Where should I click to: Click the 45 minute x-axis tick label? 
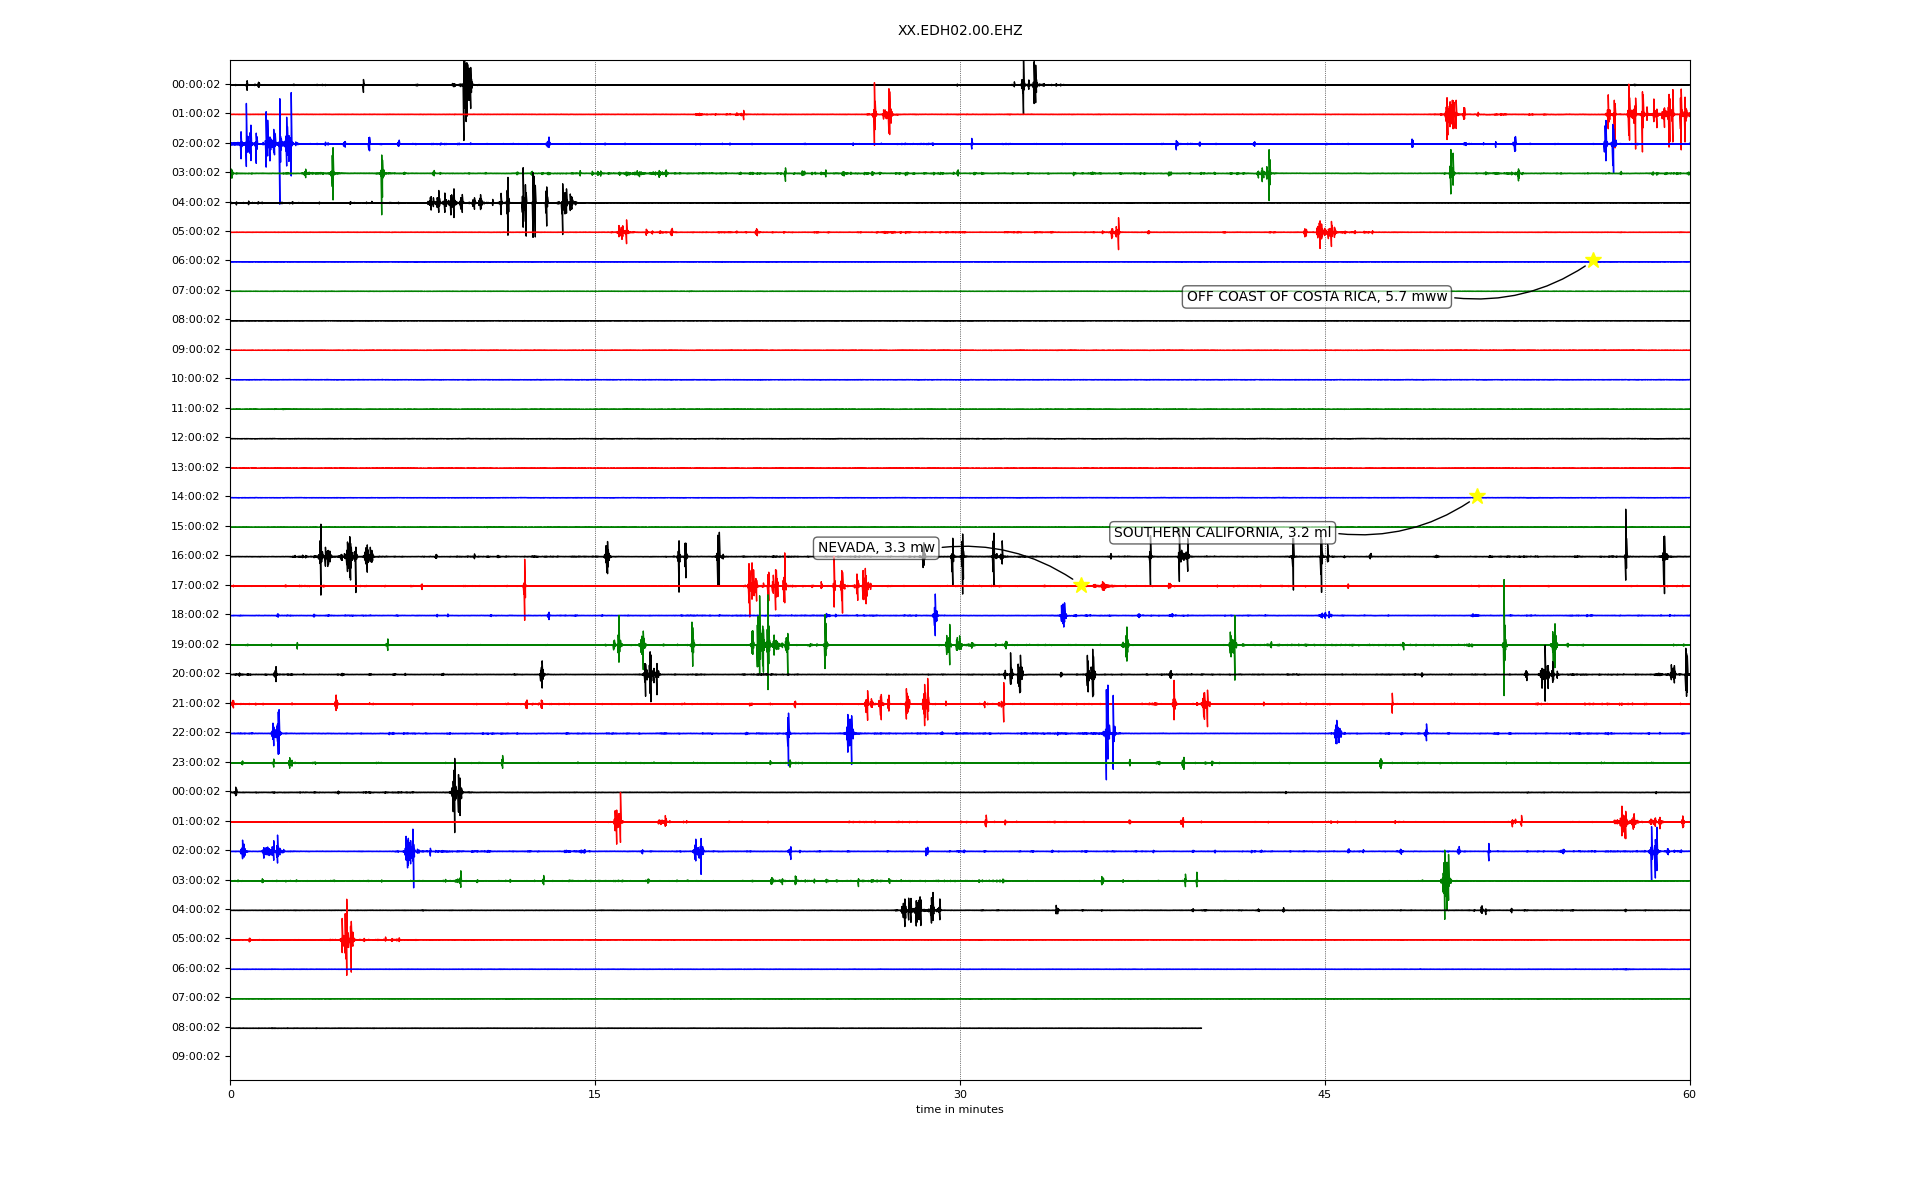tap(1325, 1095)
